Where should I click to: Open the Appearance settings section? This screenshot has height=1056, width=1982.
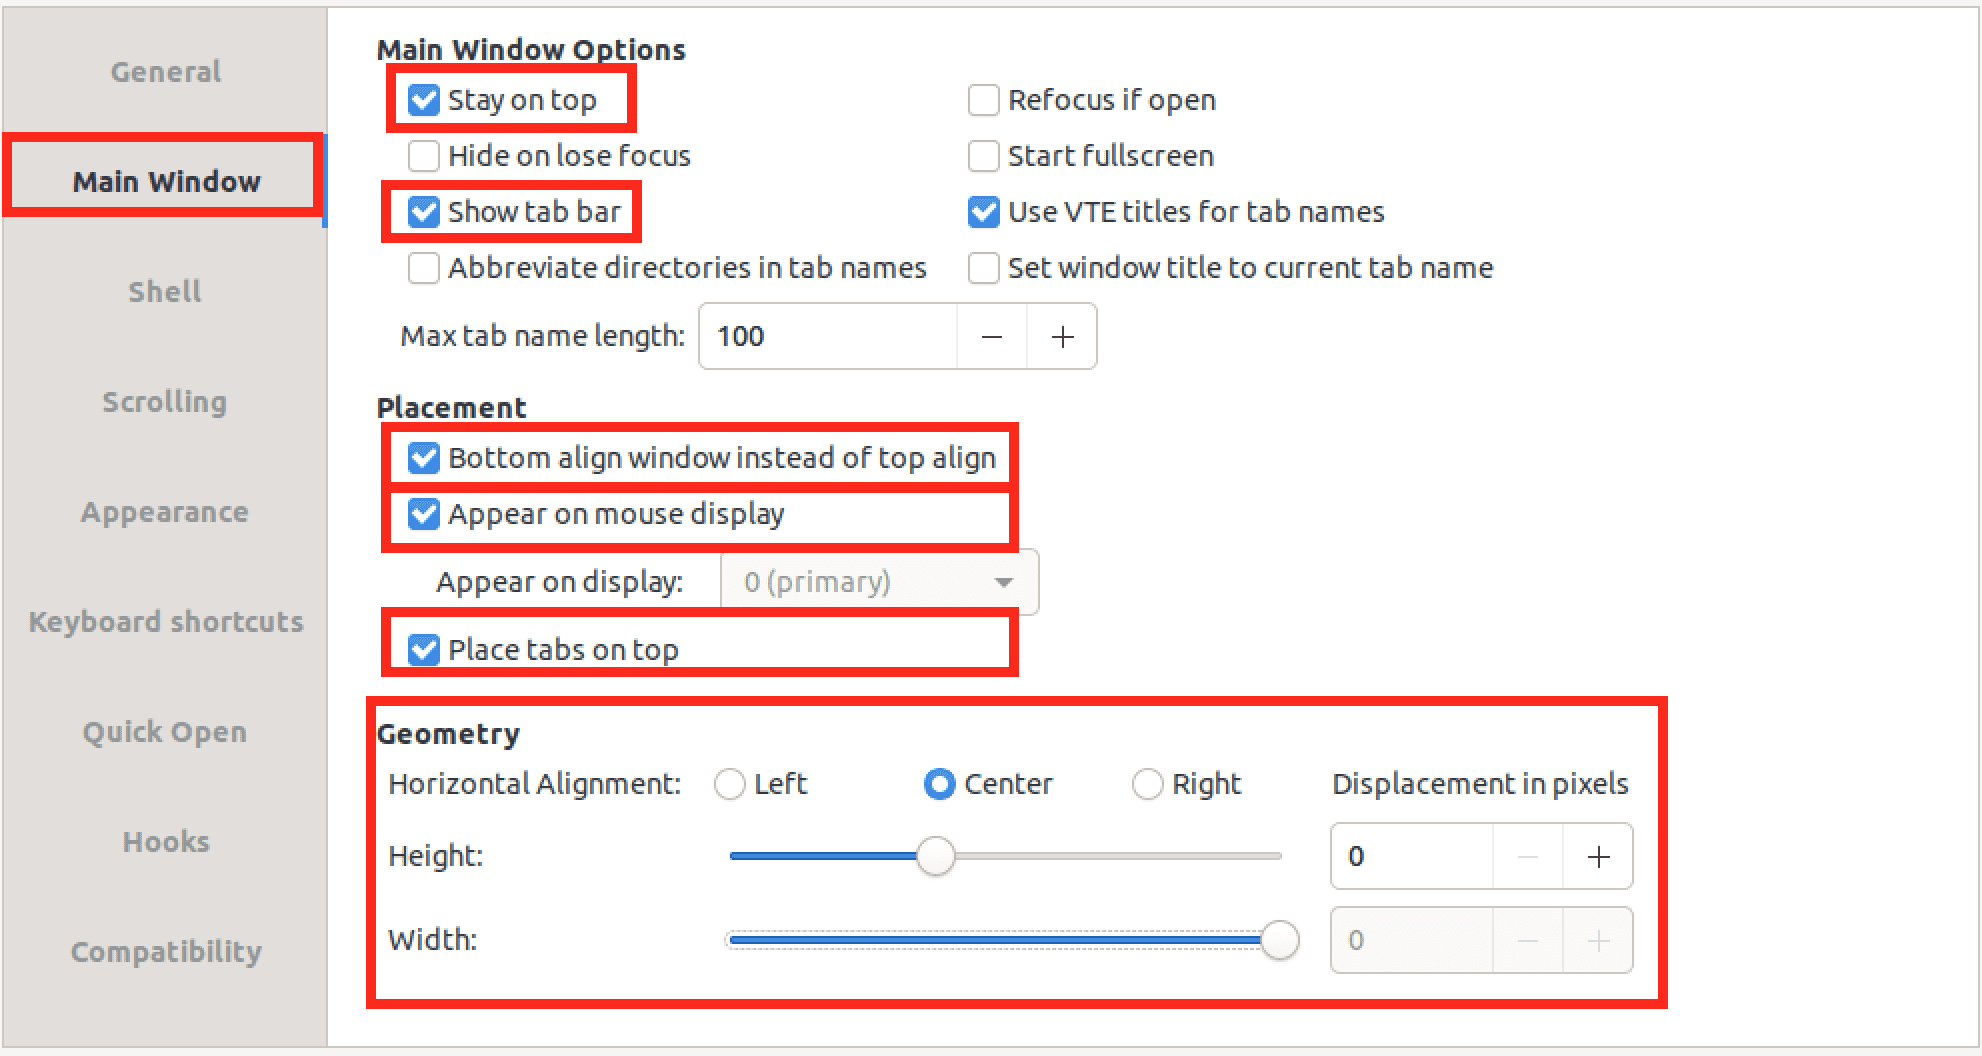coord(165,511)
